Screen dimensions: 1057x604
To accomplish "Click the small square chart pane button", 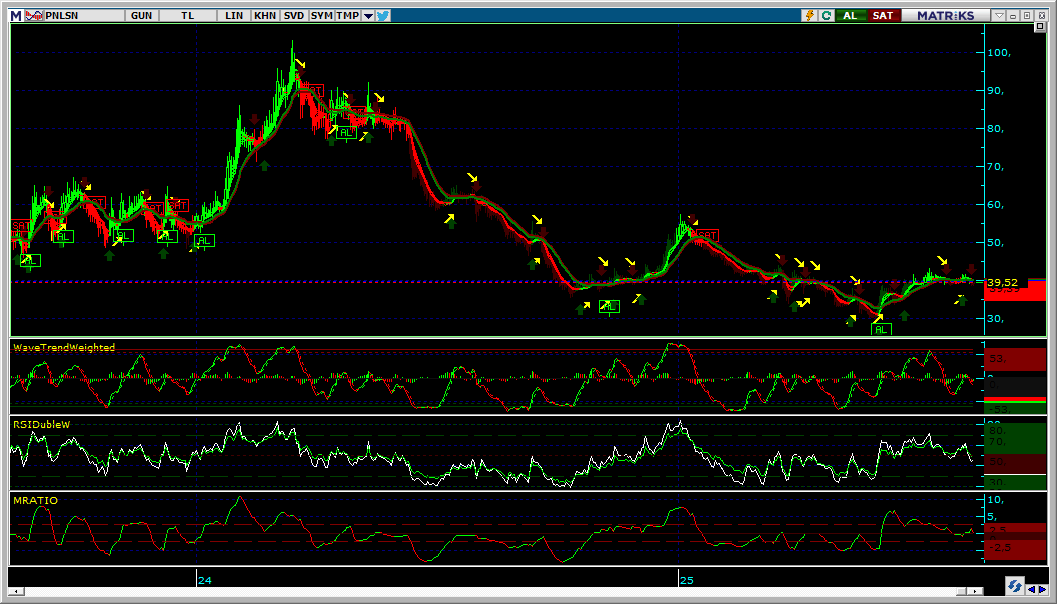I will (1039, 27).
